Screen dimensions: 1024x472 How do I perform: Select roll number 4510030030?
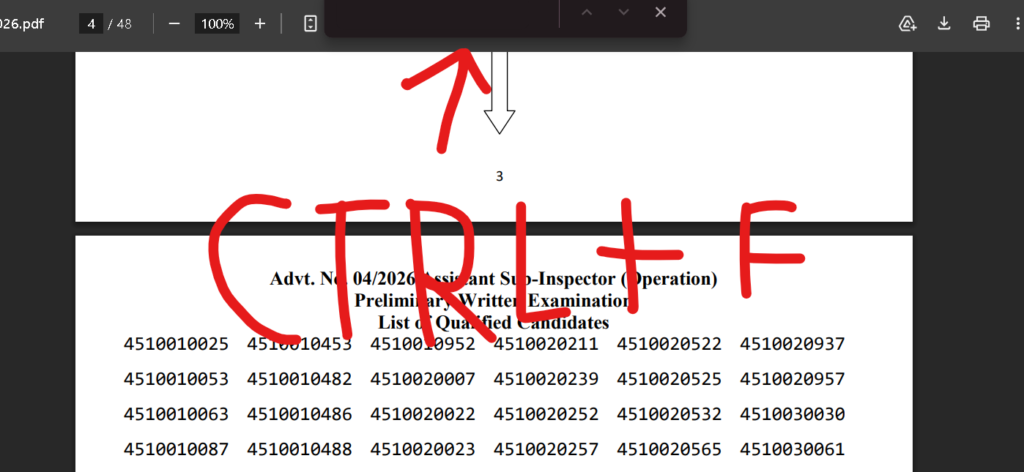coord(792,415)
